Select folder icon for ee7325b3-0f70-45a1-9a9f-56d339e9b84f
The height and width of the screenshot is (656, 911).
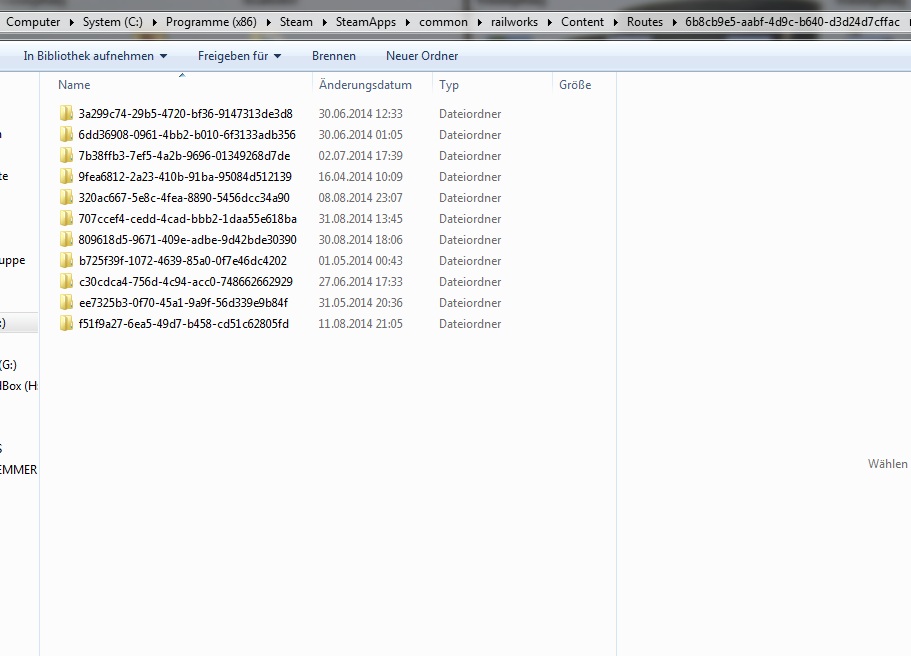tap(66, 302)
